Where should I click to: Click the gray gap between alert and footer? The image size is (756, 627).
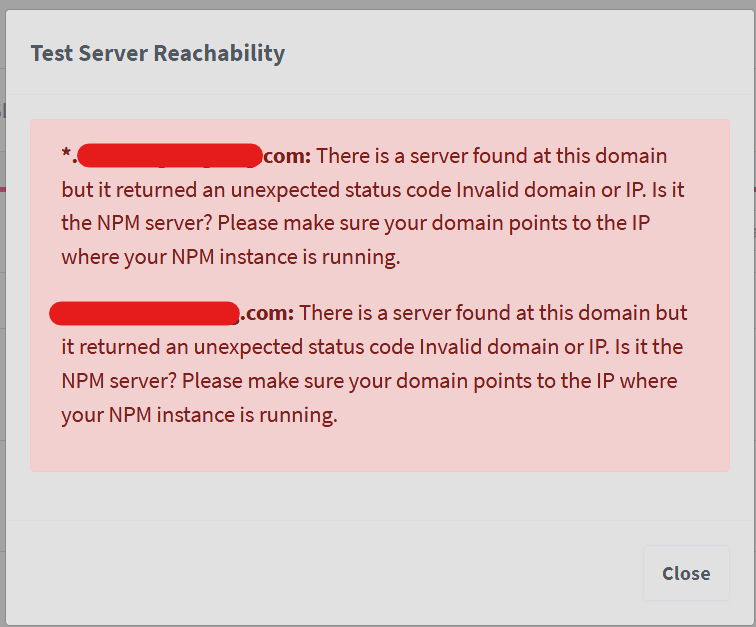coord(379,496)
